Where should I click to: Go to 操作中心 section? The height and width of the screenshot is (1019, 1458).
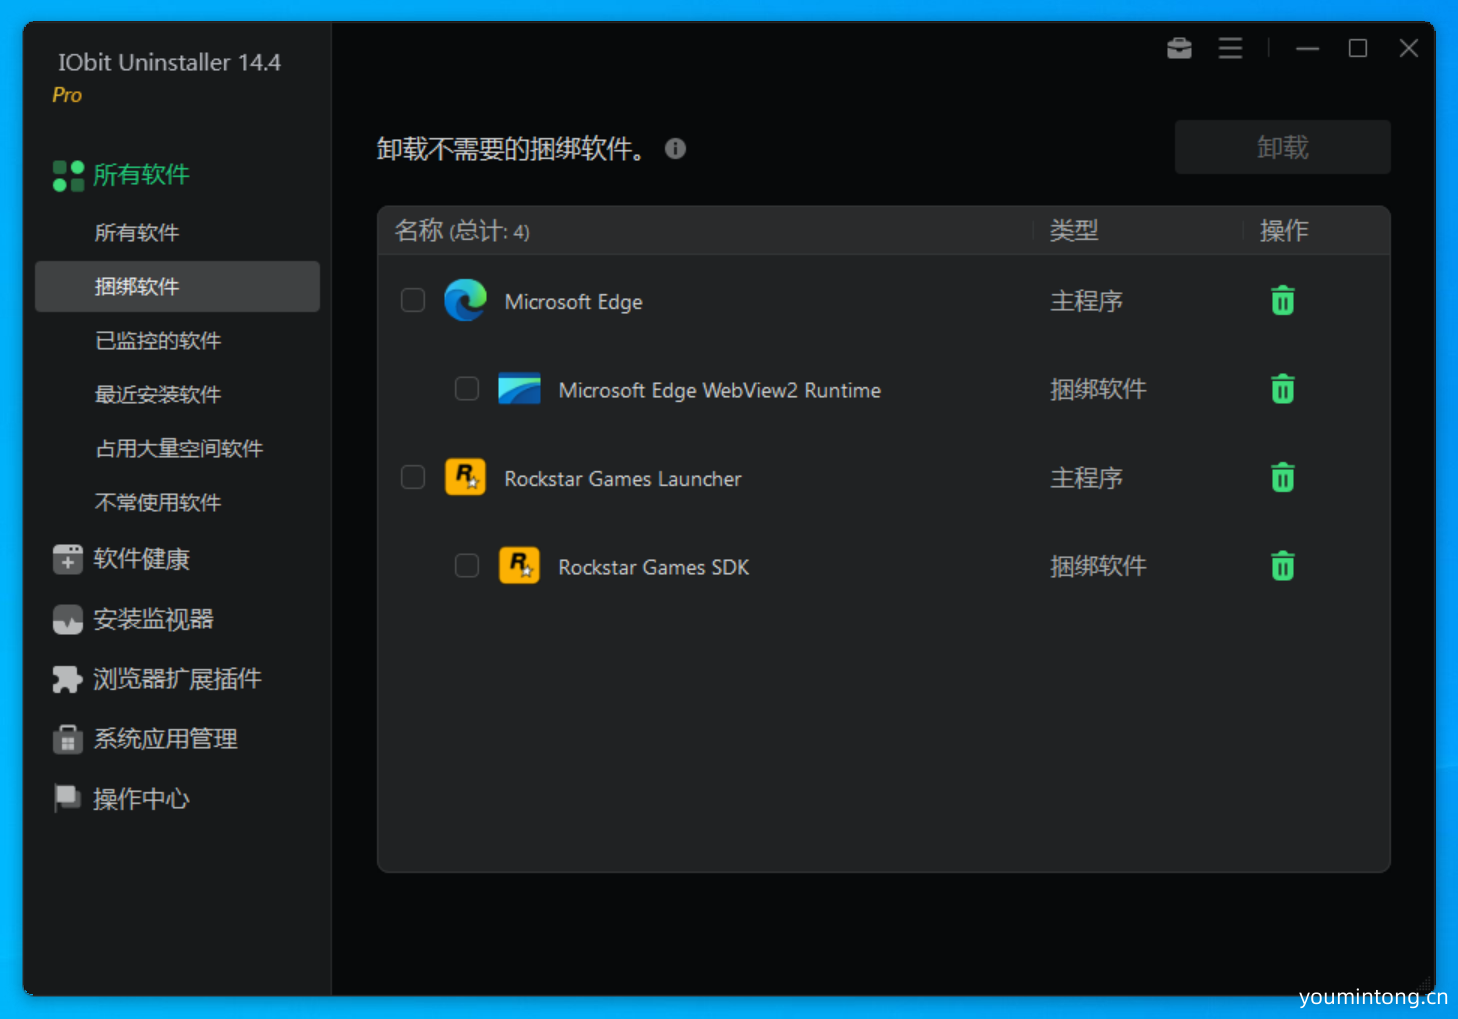pos(141,799)
